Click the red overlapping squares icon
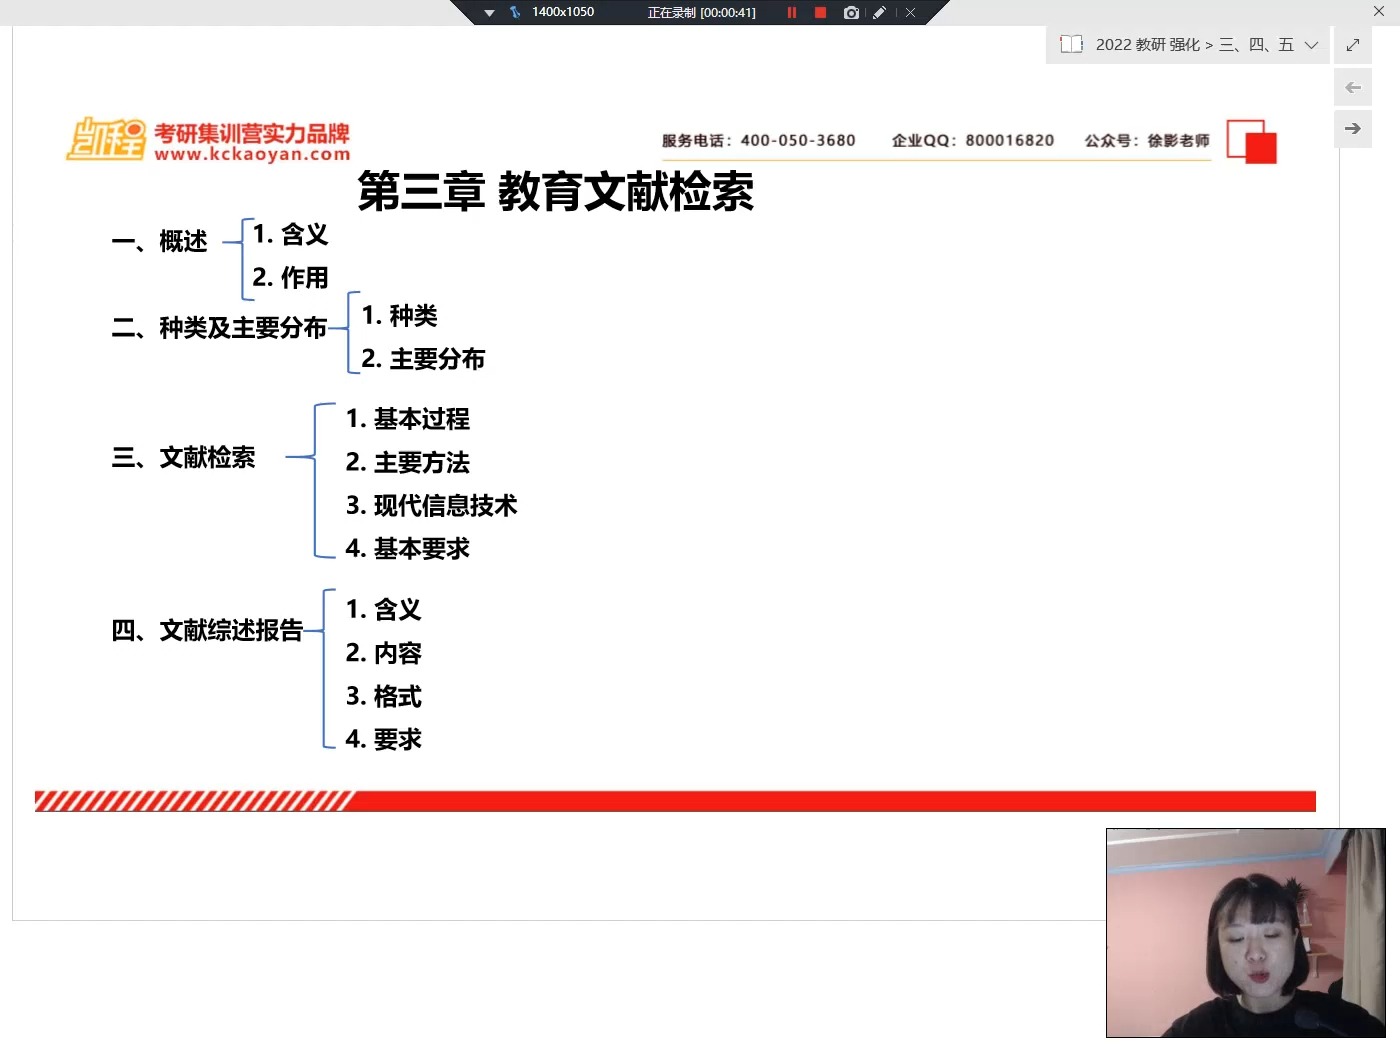 coord(1252,141)
